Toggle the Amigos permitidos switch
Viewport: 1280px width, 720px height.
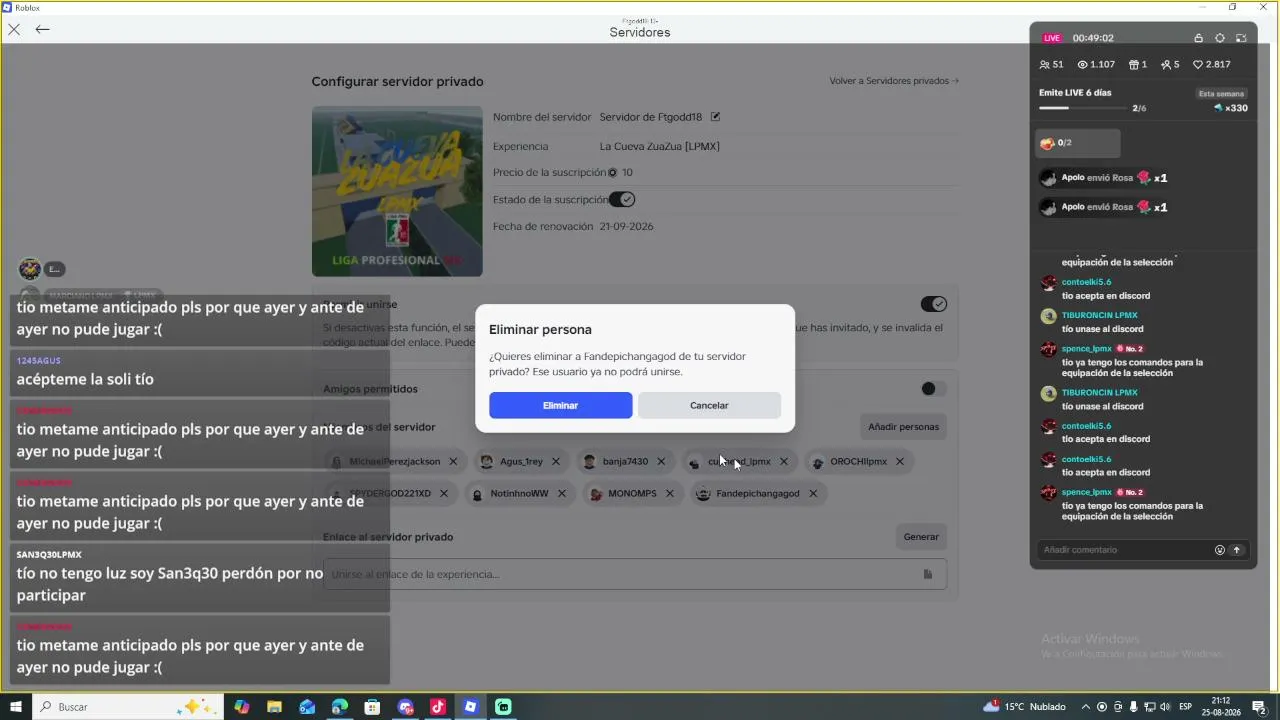point(933,389)
